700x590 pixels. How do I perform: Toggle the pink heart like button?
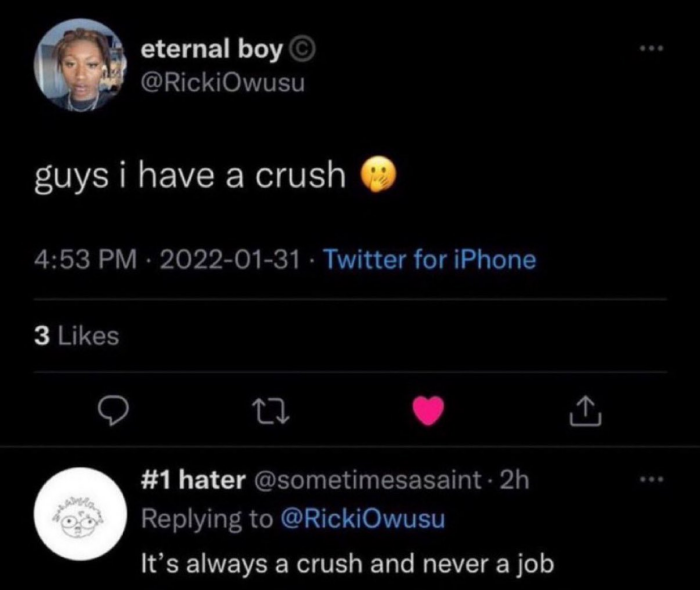pyautogui.click(x=429, y=408)
